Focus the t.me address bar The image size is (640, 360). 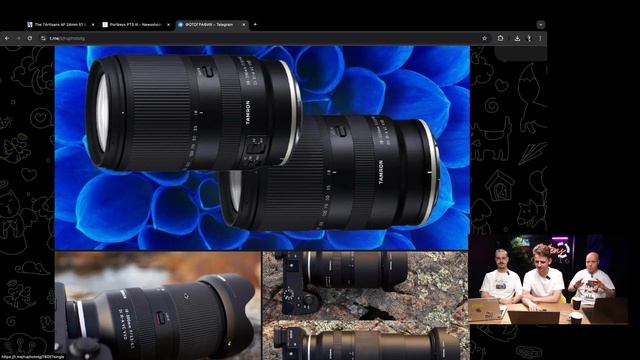(x=261, y=38)
